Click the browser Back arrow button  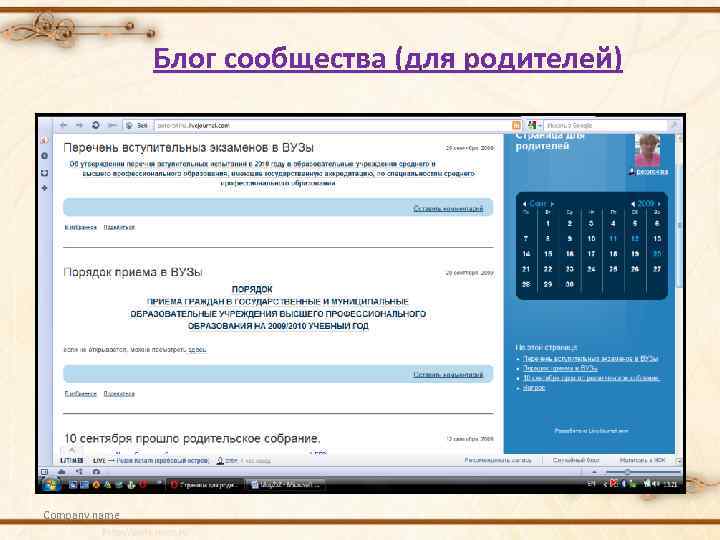(64, 125)
